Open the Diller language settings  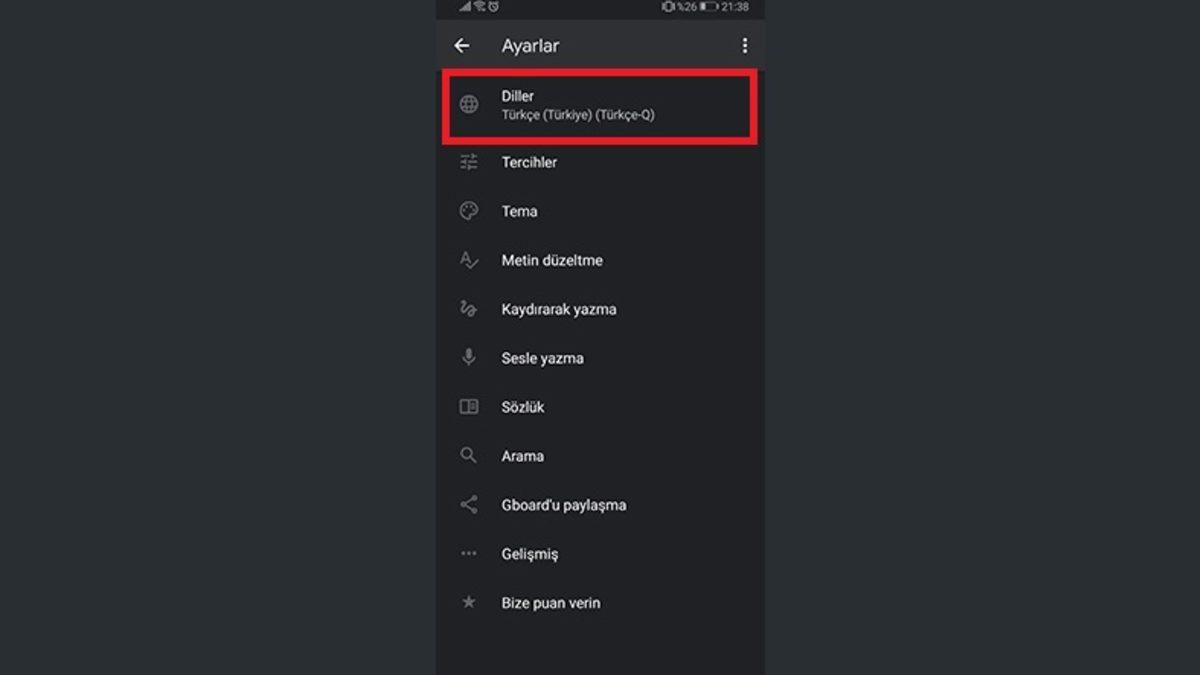(578, 105)
